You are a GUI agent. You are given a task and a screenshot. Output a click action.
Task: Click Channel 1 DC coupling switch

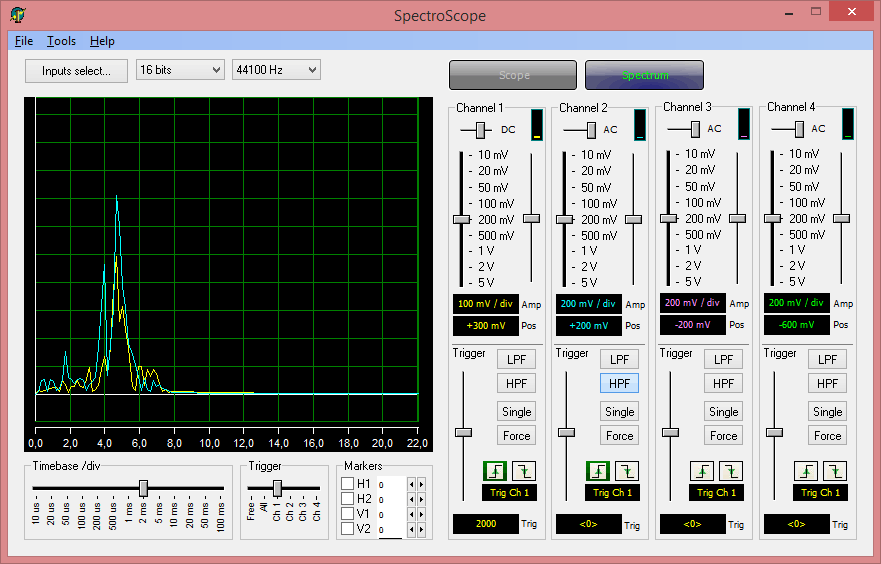[481, 130]
